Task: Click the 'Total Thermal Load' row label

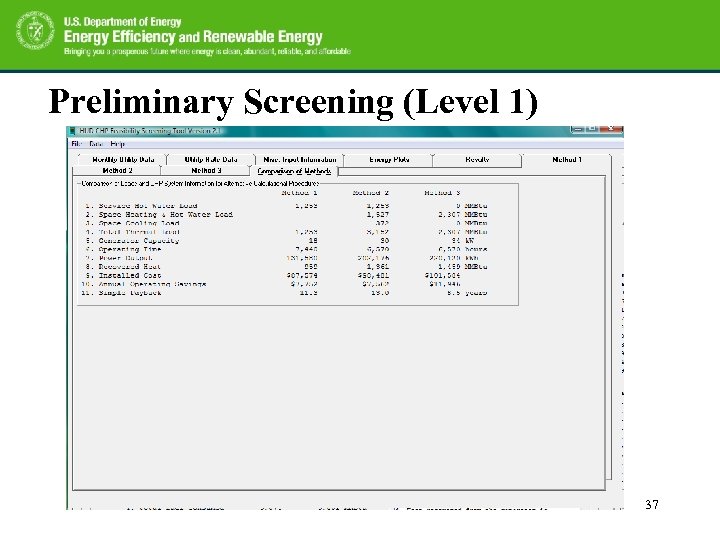Action: [139, 232]
